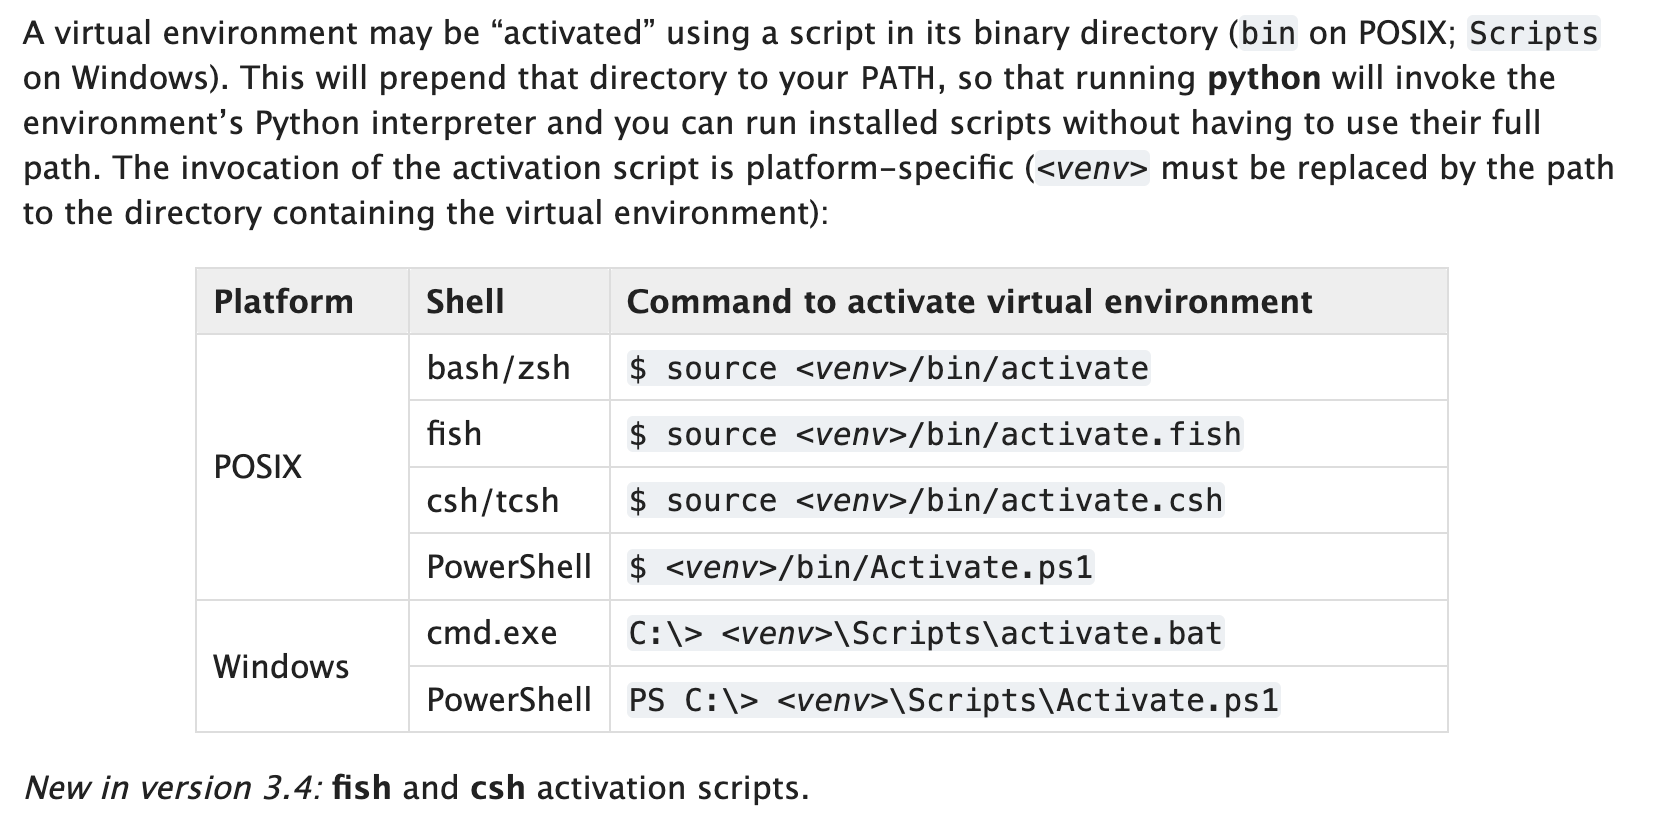Click the PowerShell cell in the Windows rows

pos(509,699)
